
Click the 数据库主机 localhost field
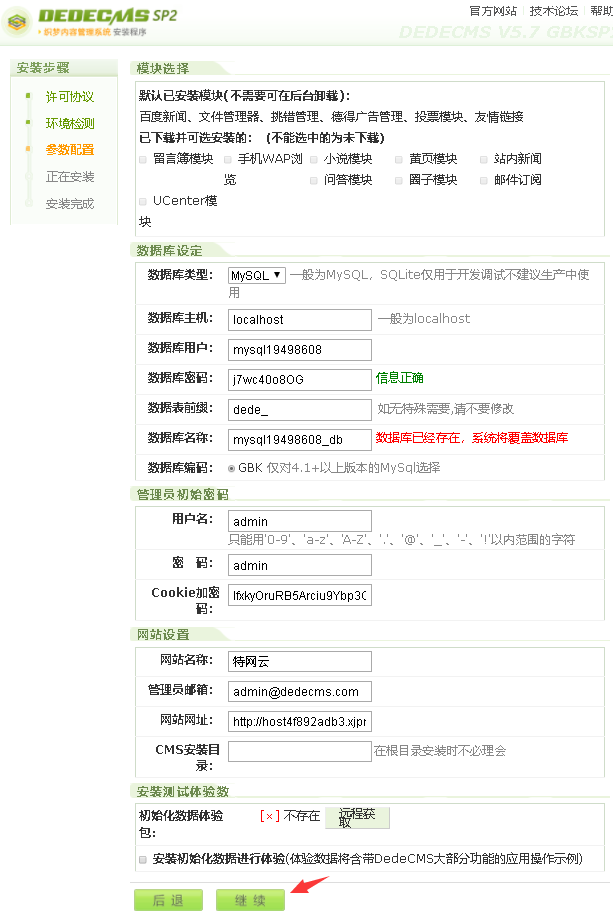click(x=299, y=320)
